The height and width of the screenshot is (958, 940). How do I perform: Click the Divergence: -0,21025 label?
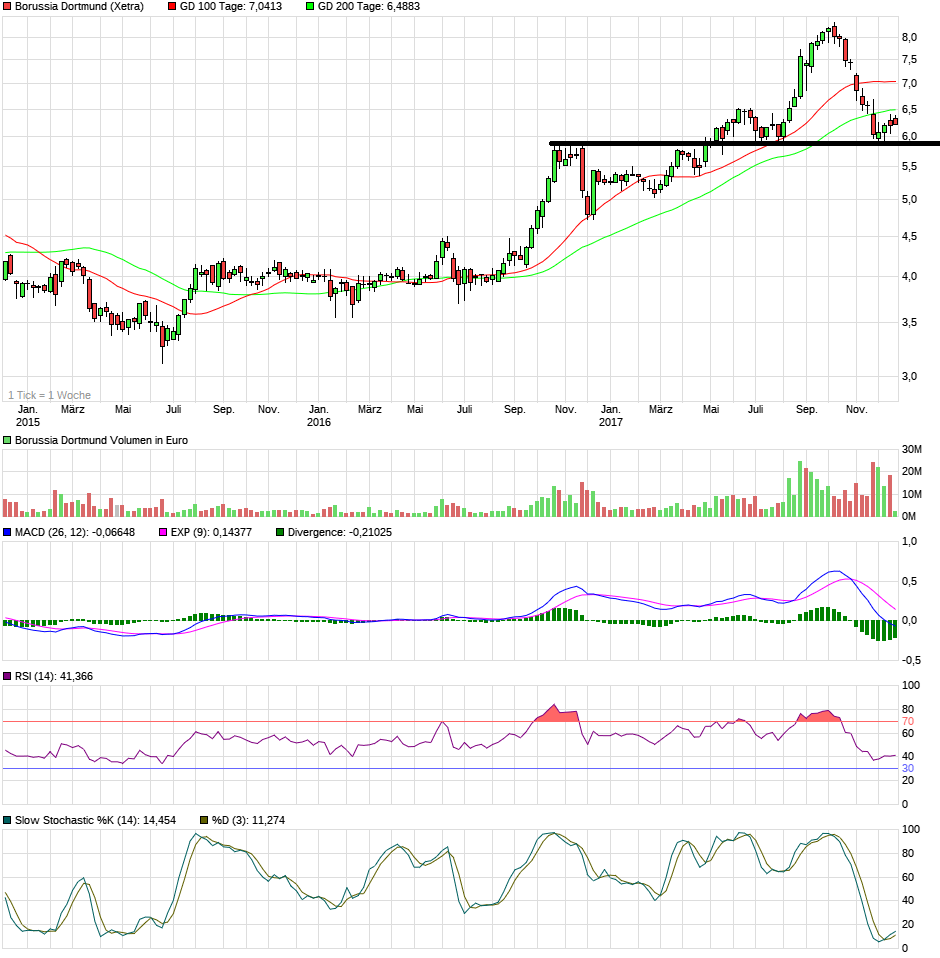coord(340,533)
